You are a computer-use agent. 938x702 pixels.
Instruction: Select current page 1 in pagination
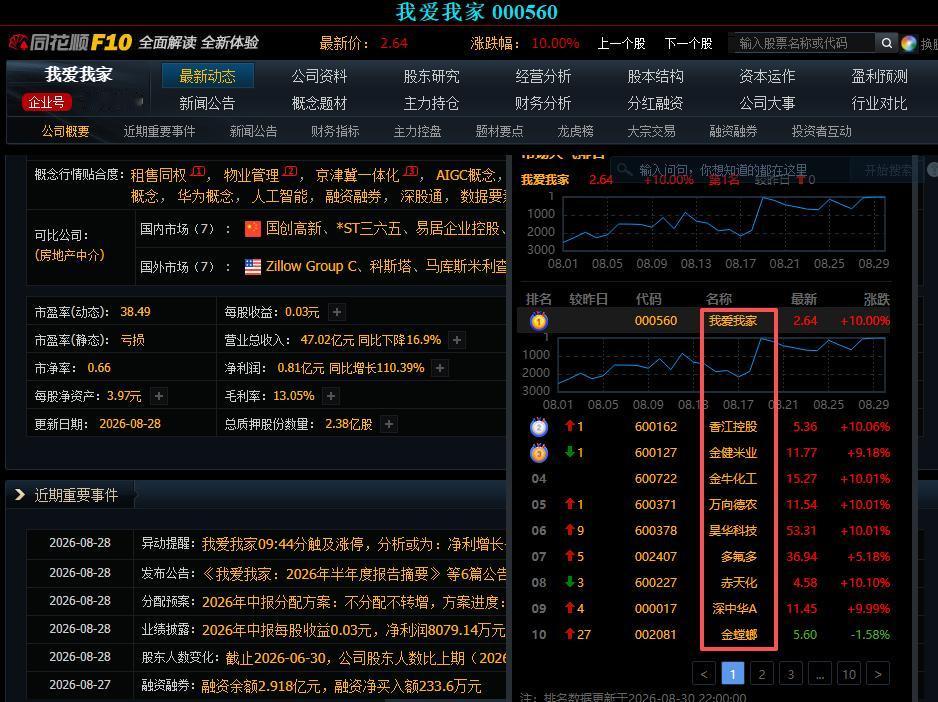click(x=733, y=674)
